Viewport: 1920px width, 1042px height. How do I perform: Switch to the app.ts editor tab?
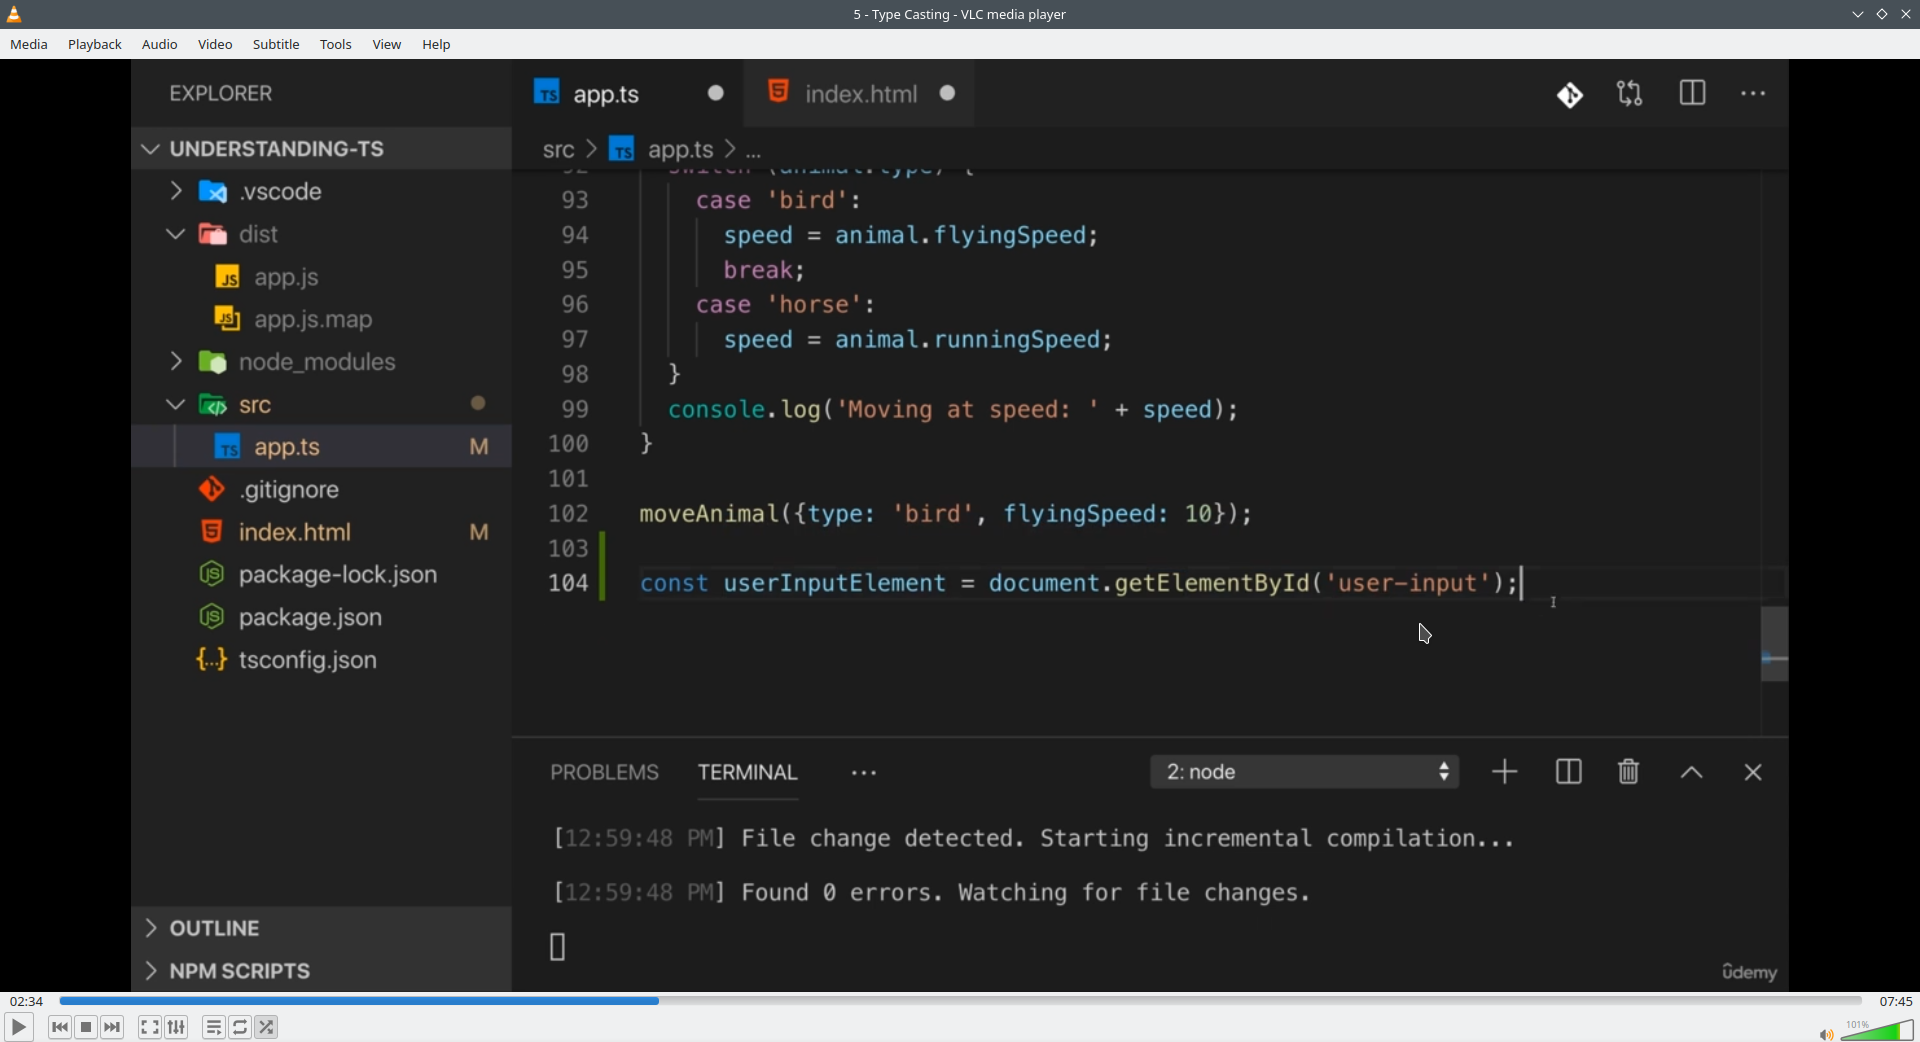[x=628, y=93]
